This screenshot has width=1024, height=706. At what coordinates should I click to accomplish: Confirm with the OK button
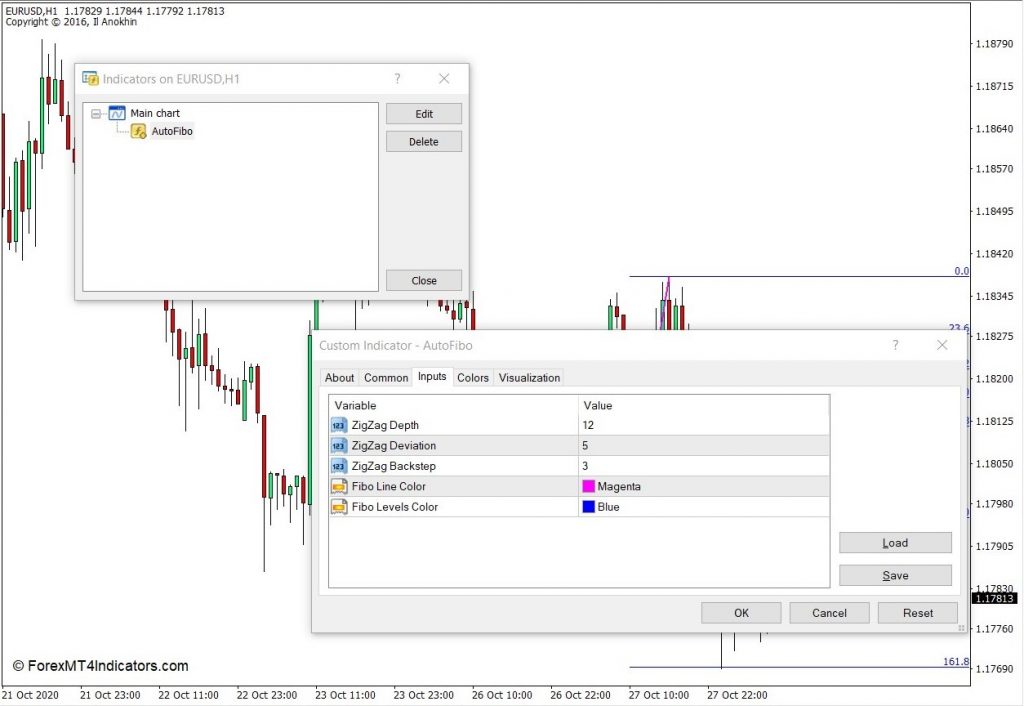coord(741,613)
